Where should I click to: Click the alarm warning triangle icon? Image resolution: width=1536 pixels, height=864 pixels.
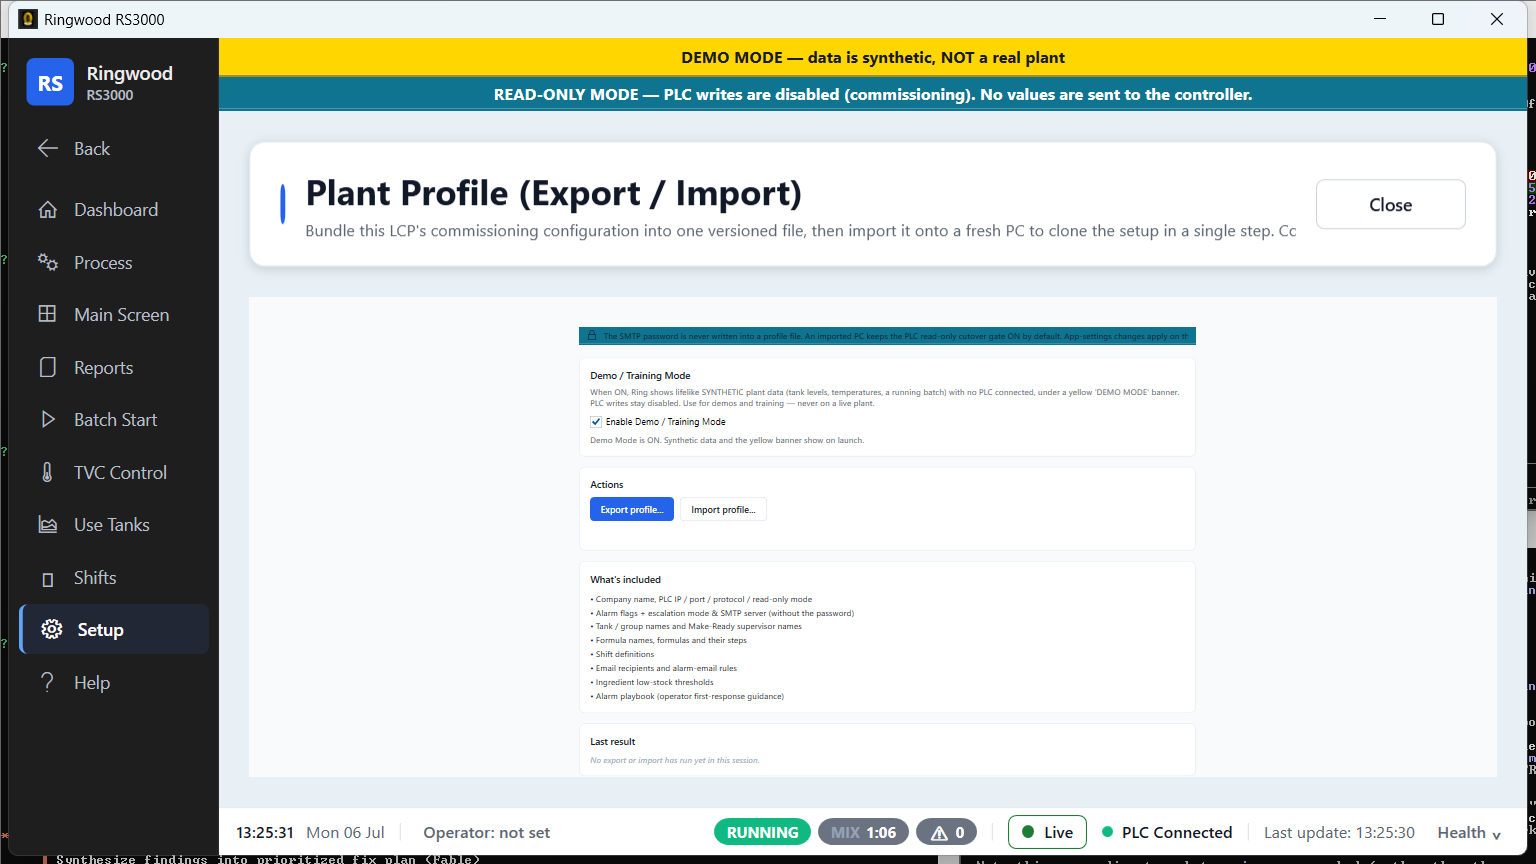click(939, 833)
